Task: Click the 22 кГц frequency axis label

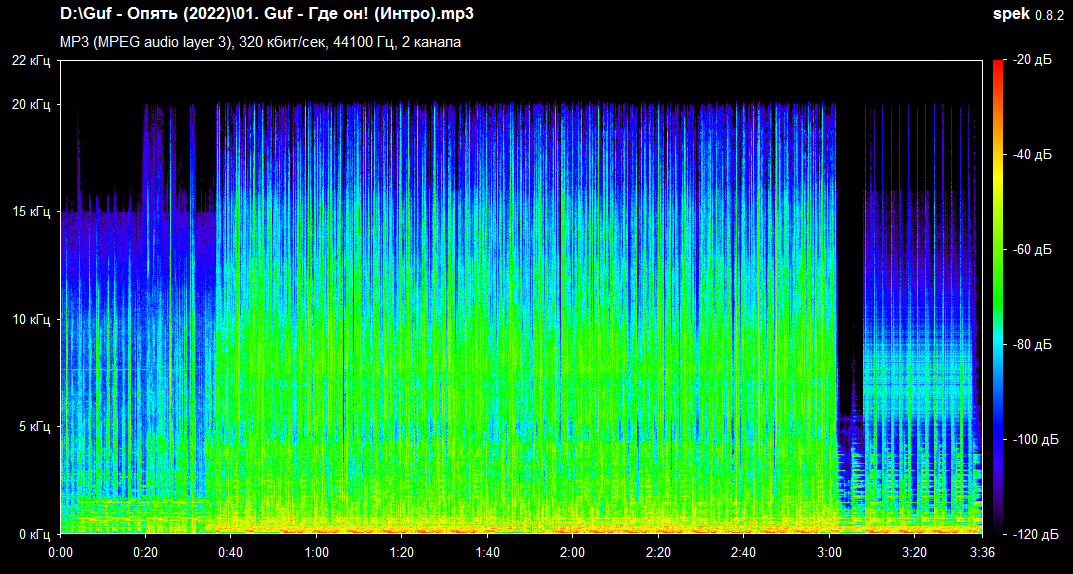Action: click(x=31, y=61)
